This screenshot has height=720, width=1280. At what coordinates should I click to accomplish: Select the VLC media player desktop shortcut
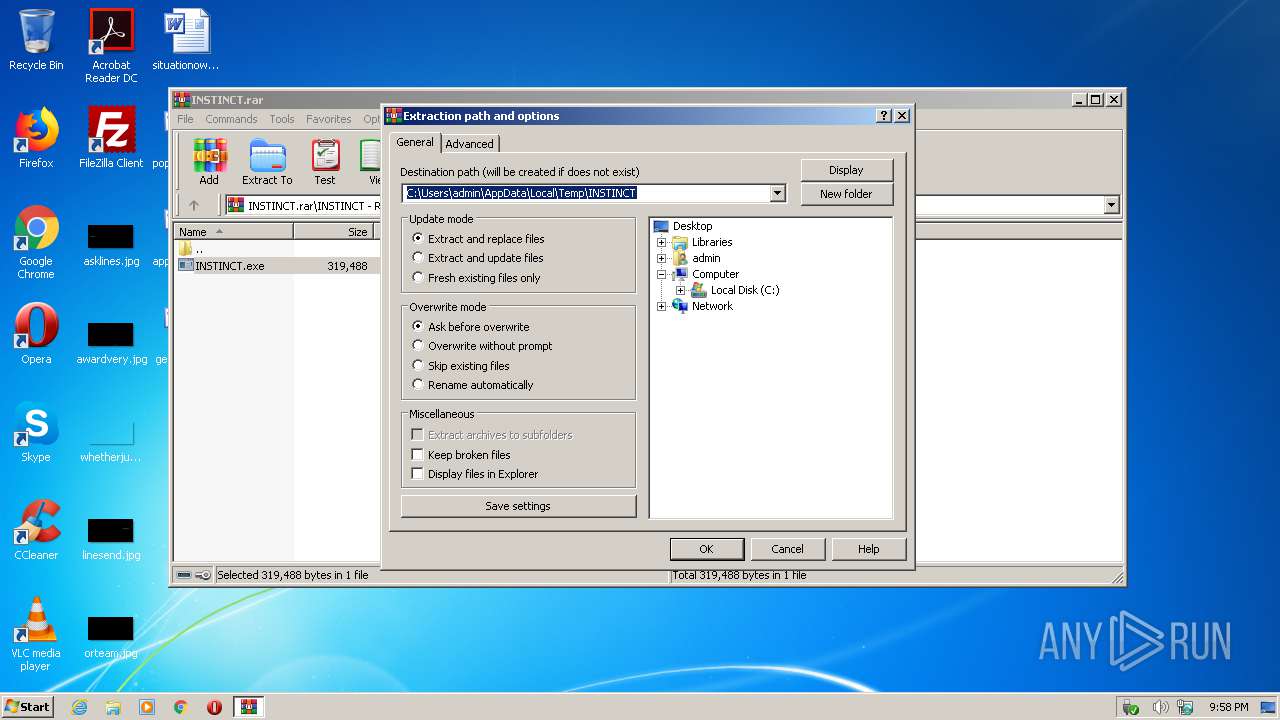36,634
